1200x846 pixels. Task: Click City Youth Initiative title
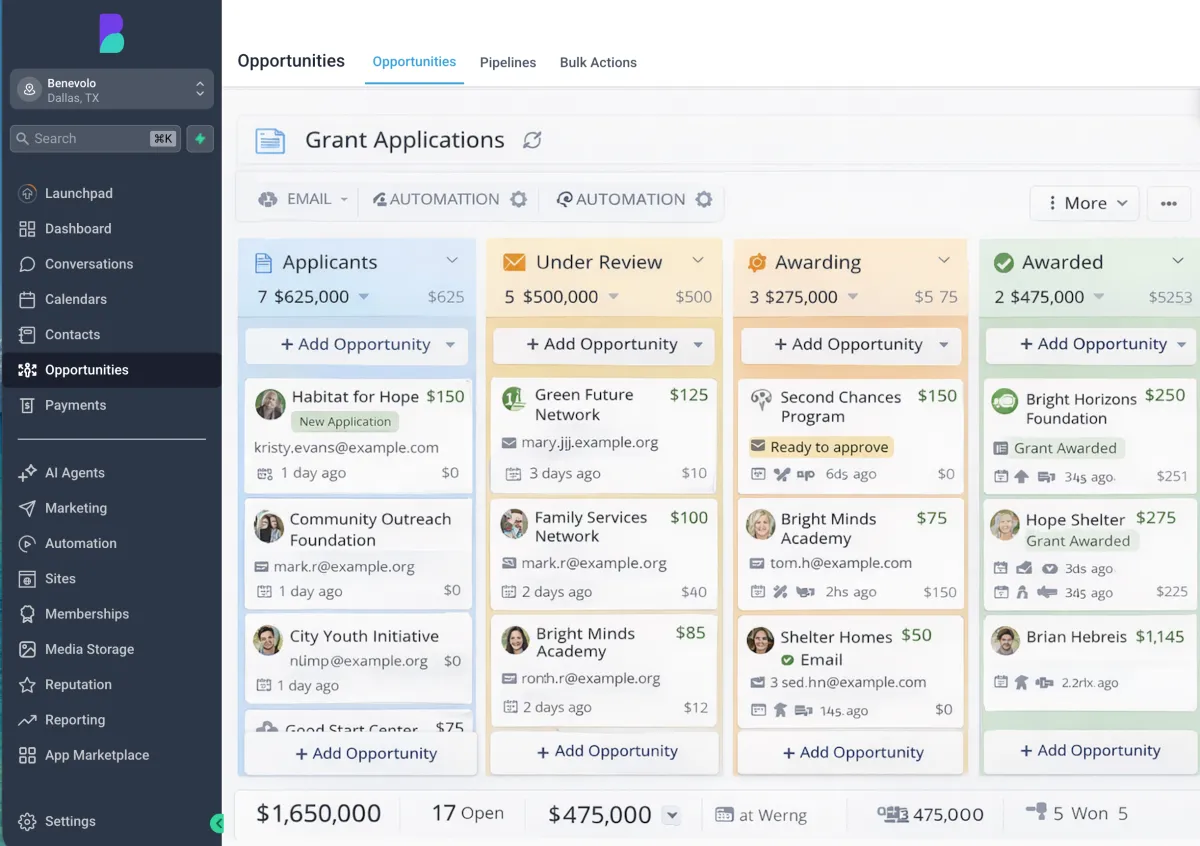pyautogui.click(x=364, y=636)
